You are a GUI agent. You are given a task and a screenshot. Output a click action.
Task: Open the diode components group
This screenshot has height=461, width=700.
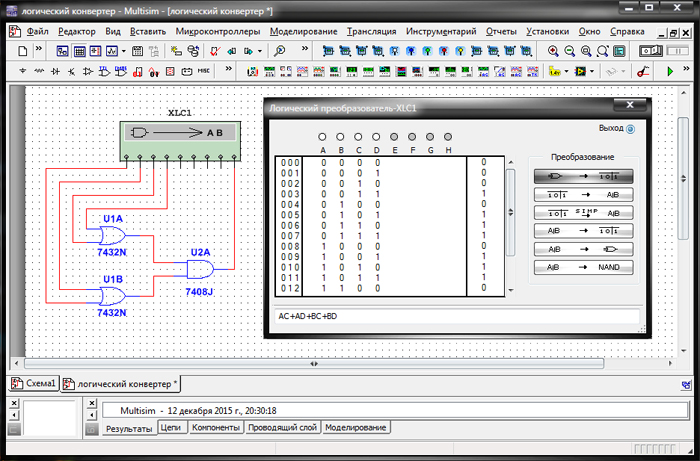(x=55, y=71)
